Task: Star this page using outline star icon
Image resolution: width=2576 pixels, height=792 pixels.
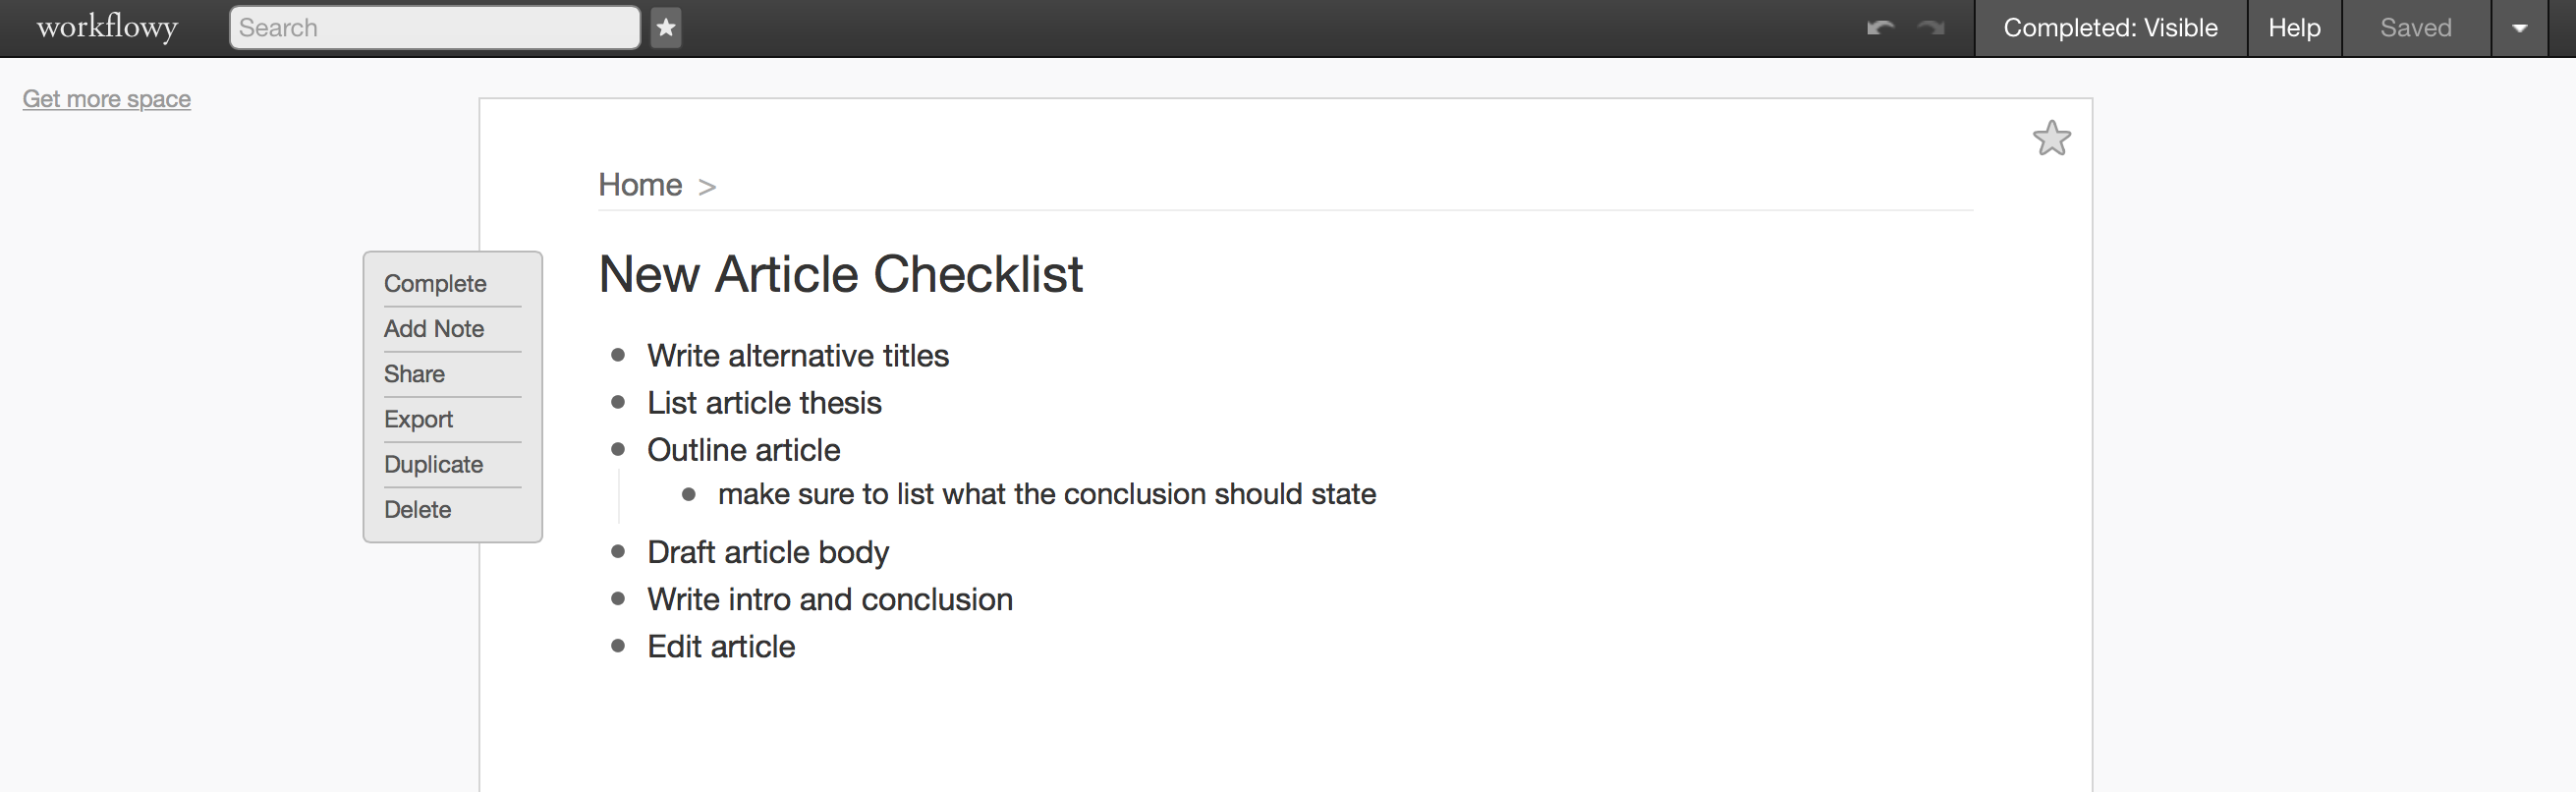Action: point(2051,138)
